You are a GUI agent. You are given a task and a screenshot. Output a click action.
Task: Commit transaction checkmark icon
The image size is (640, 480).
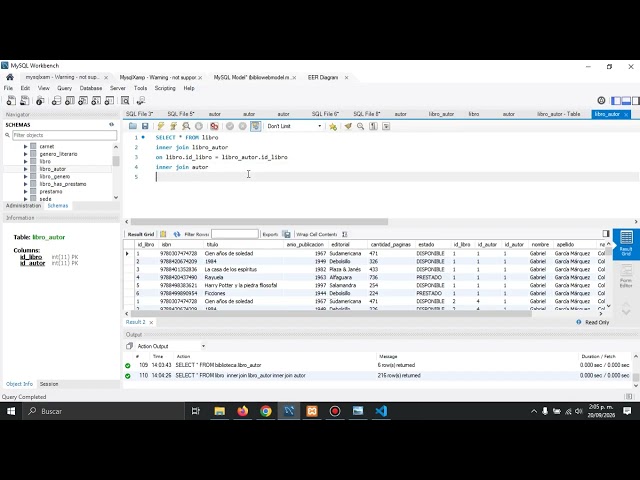(x=230, y=126)
